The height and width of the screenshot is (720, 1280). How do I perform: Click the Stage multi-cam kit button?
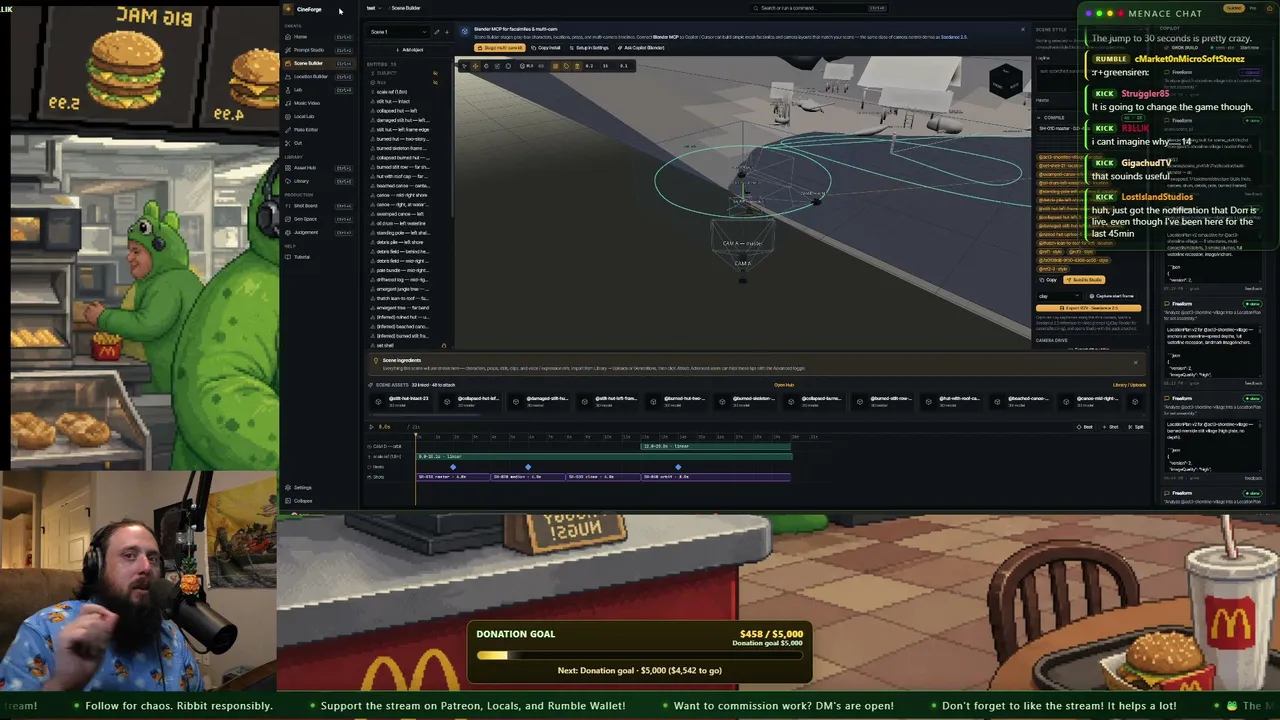[x=498, y=48]
